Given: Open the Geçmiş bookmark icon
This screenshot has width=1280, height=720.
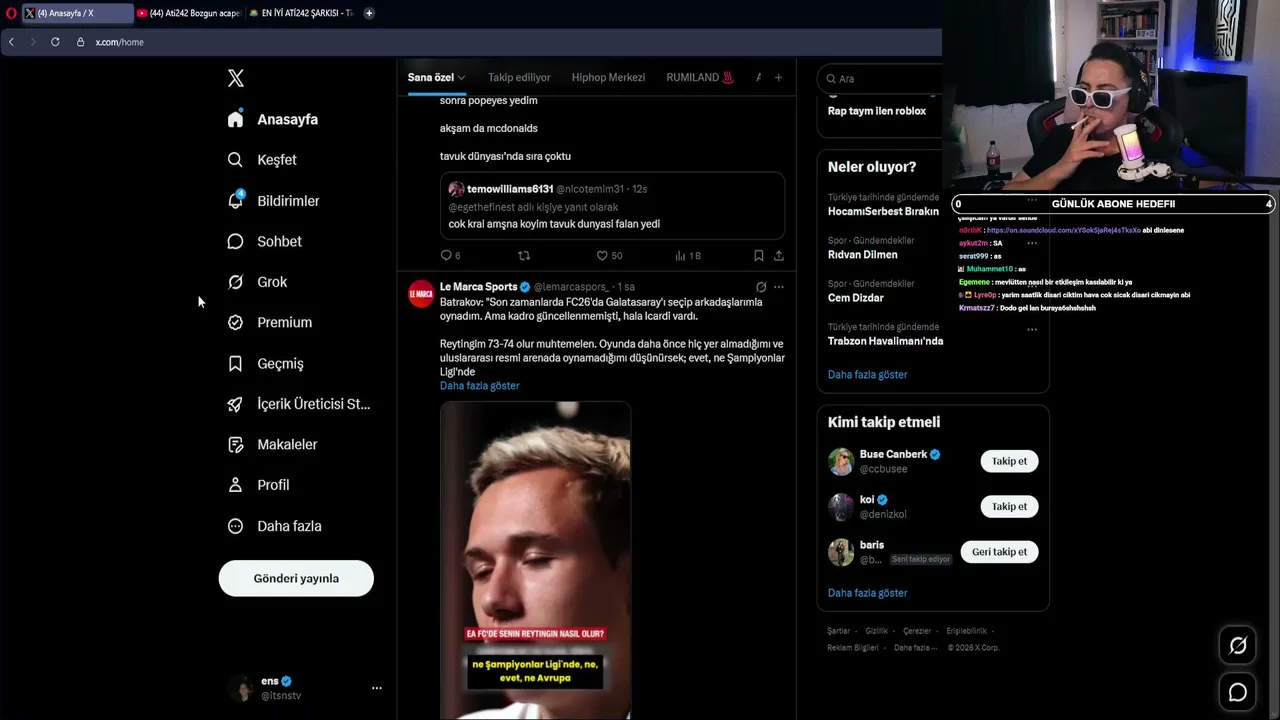Looking at the screenshot, I should coord(235,364).
